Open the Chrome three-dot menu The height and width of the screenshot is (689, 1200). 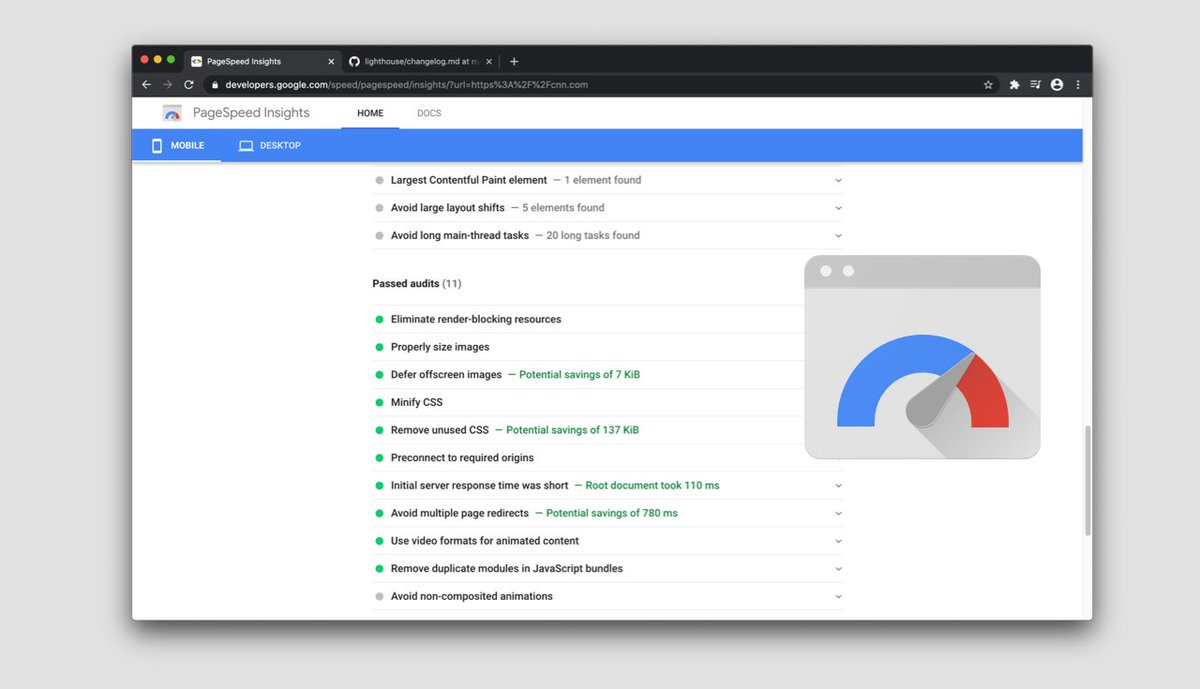(x=1078, y=85)
